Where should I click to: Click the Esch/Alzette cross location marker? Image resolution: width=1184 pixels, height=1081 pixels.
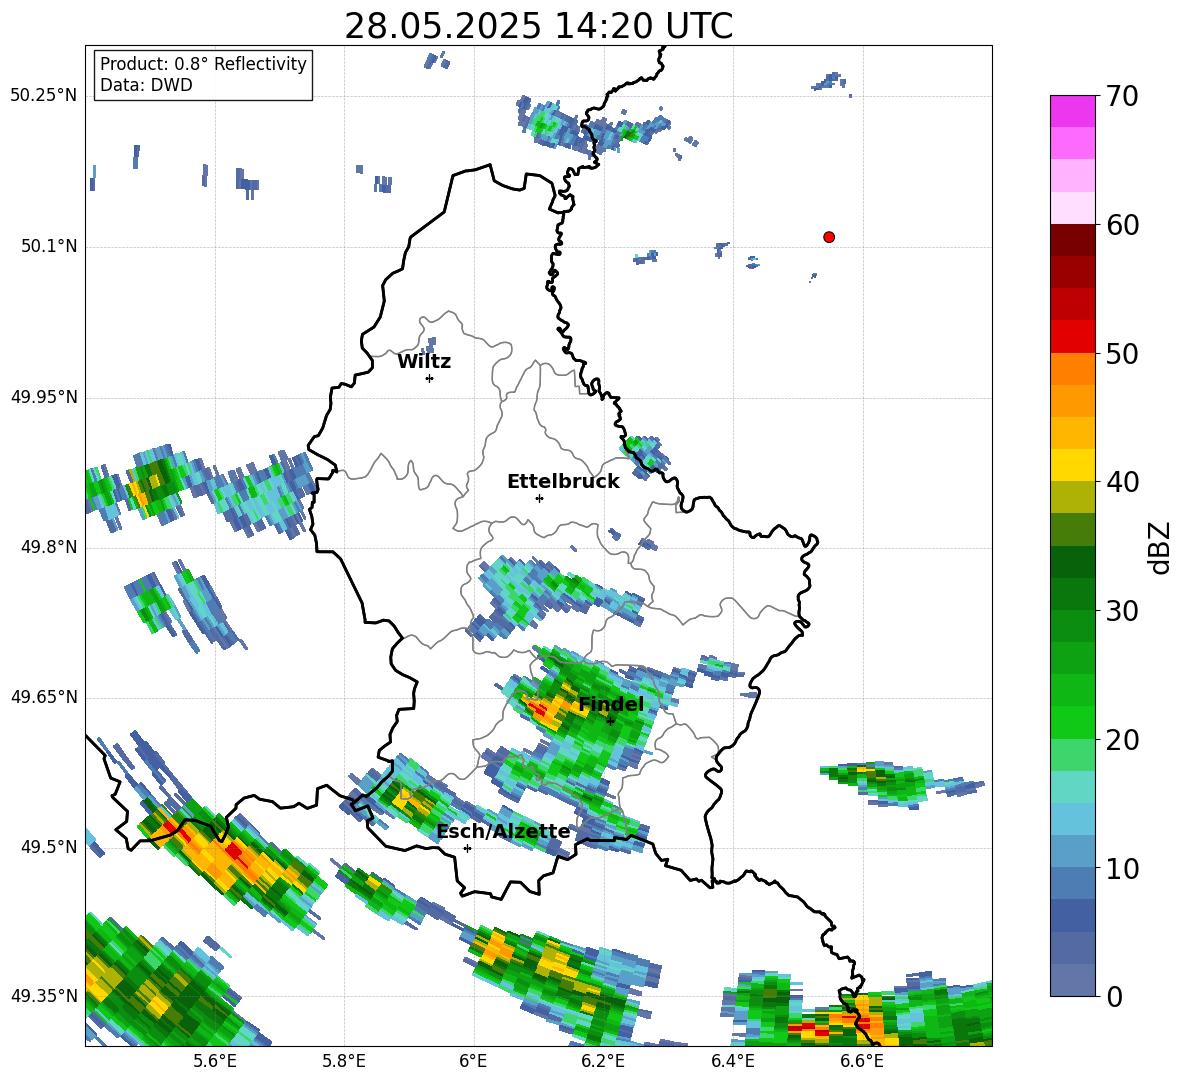tap(467, 848)
